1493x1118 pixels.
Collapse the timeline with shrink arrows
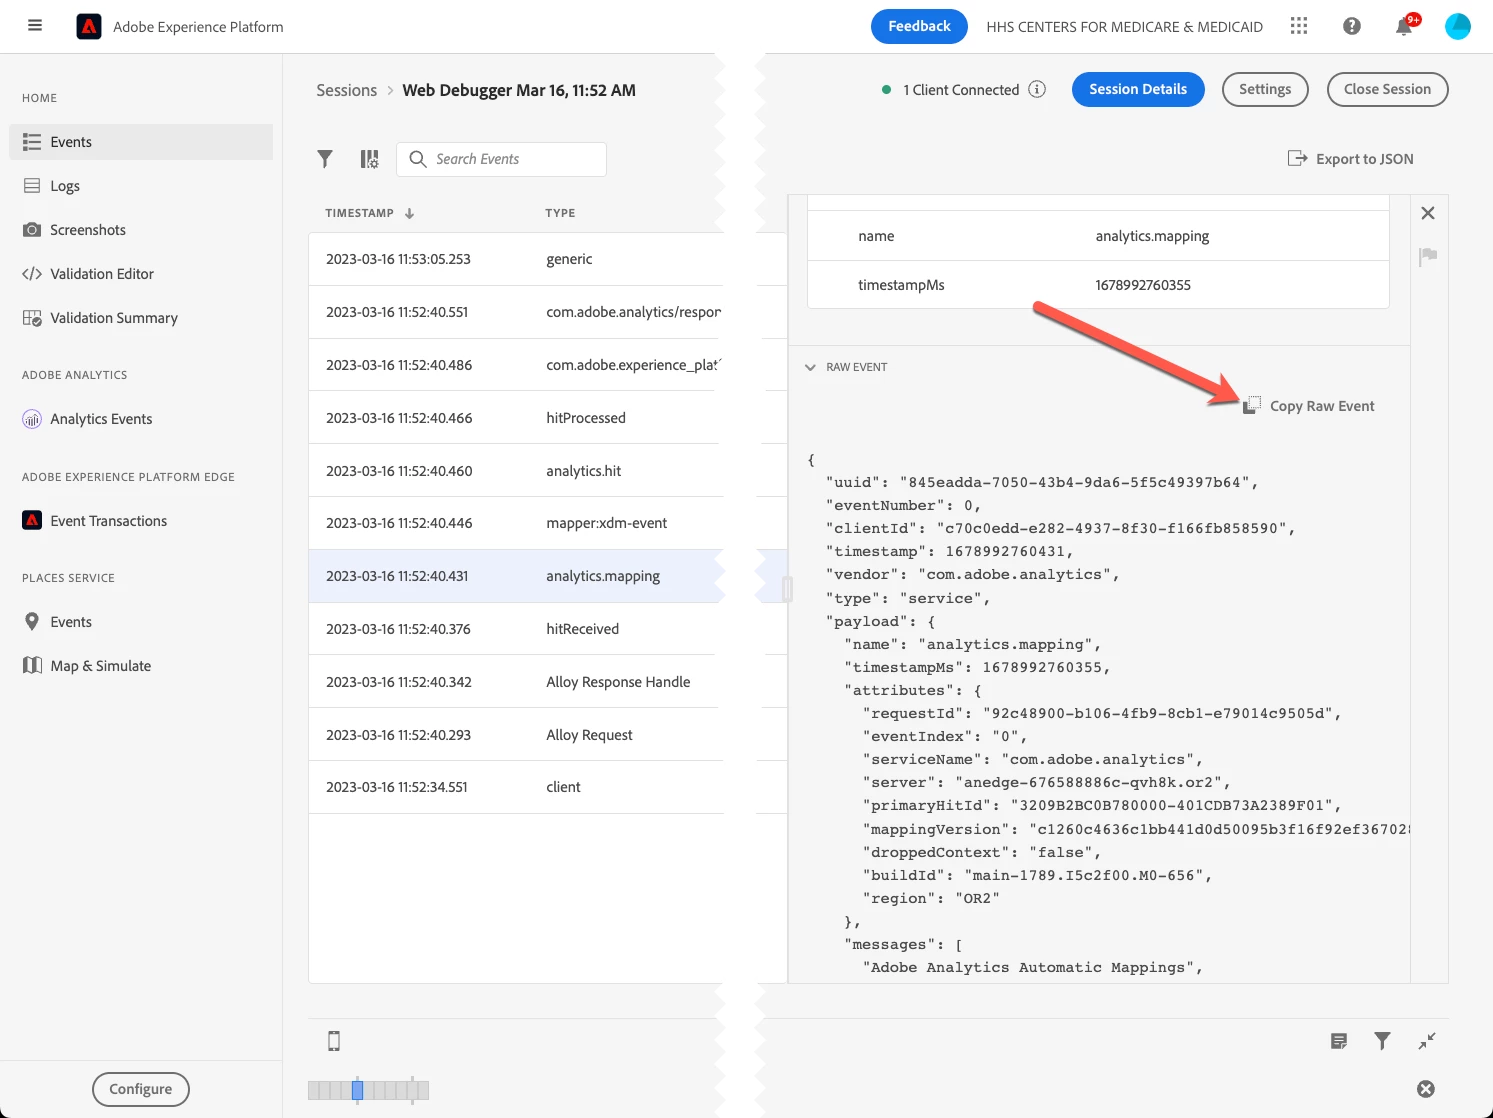click(x=1427, y=1041)
